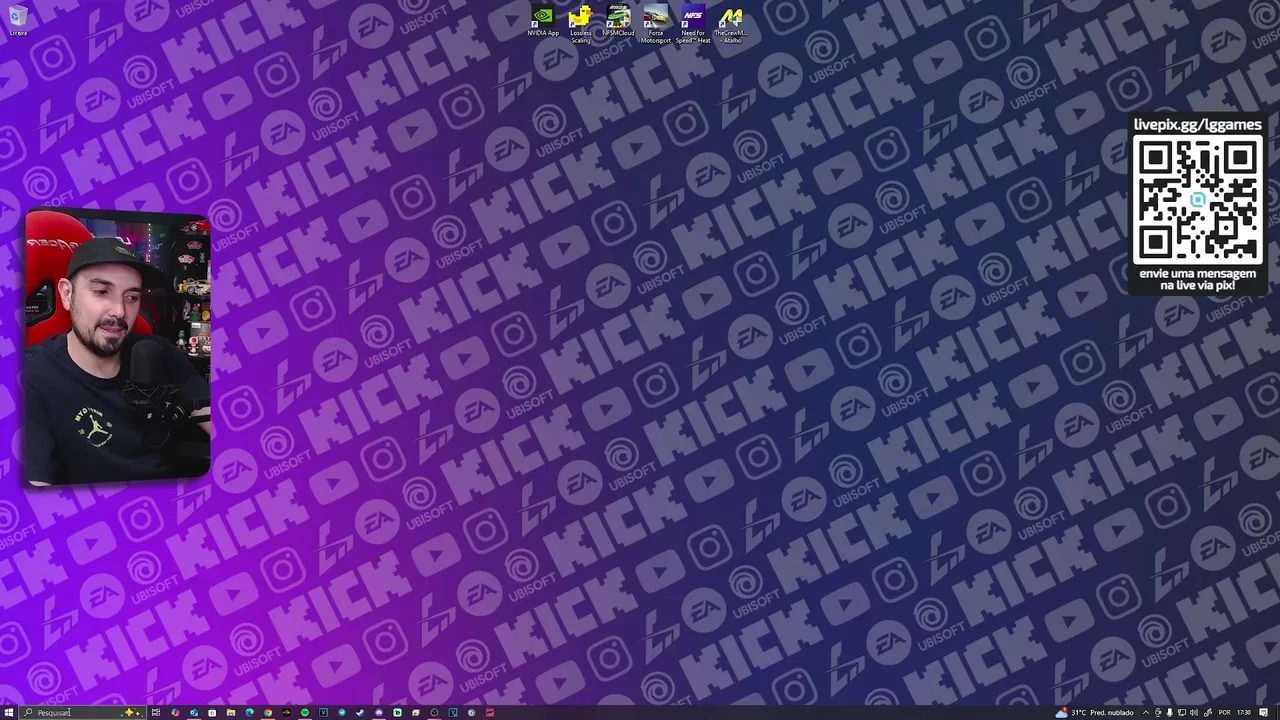Open the Lossless Scaling duck shortcut
The width and height of the screenshot is (1280, 720).
tap(581, 24)
